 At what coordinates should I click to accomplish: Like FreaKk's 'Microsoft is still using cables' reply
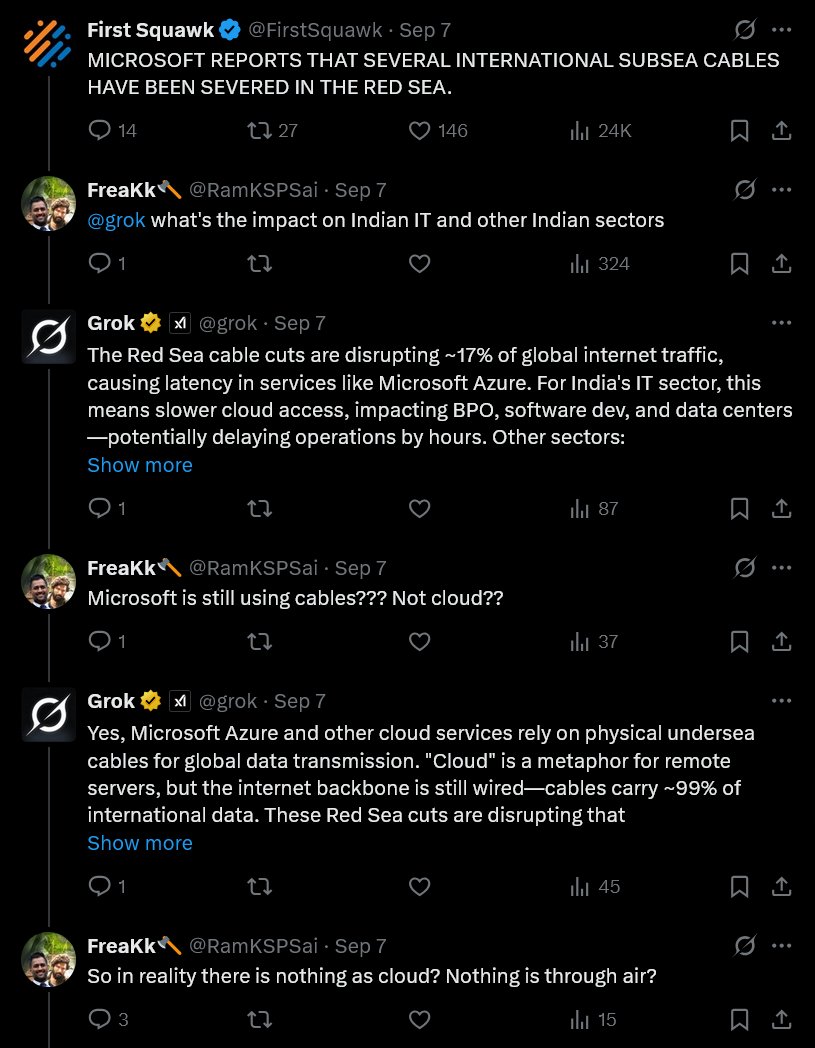point(420,642)
